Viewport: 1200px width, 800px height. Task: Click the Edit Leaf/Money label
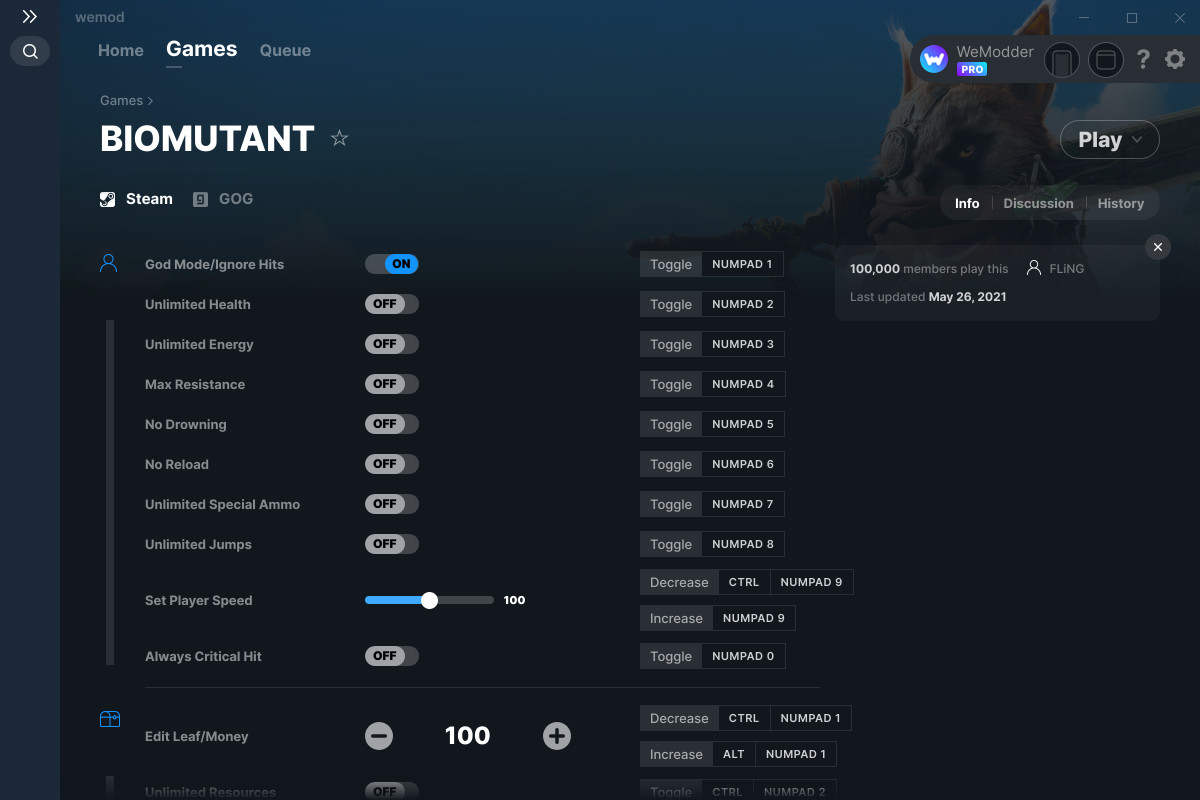click(197, 736)
